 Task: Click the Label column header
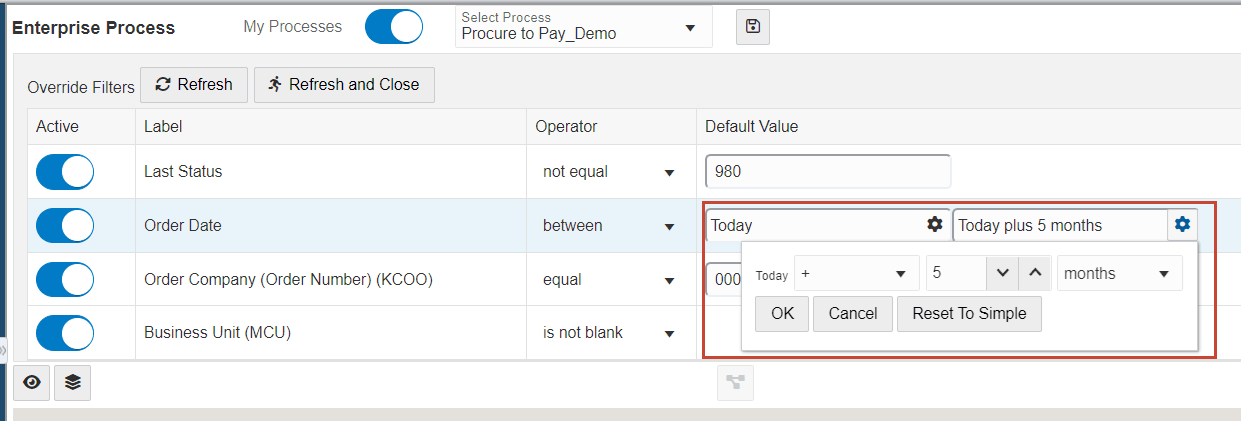(163, 127)
